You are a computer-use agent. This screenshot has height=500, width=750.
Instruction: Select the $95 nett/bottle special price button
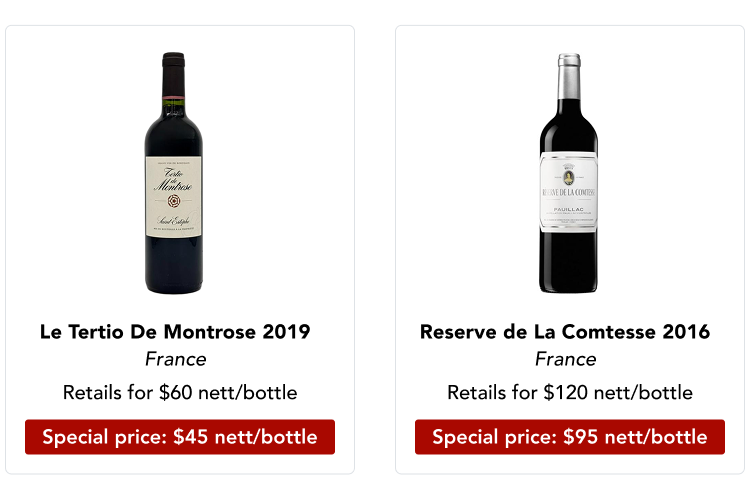tap(570, 437)
